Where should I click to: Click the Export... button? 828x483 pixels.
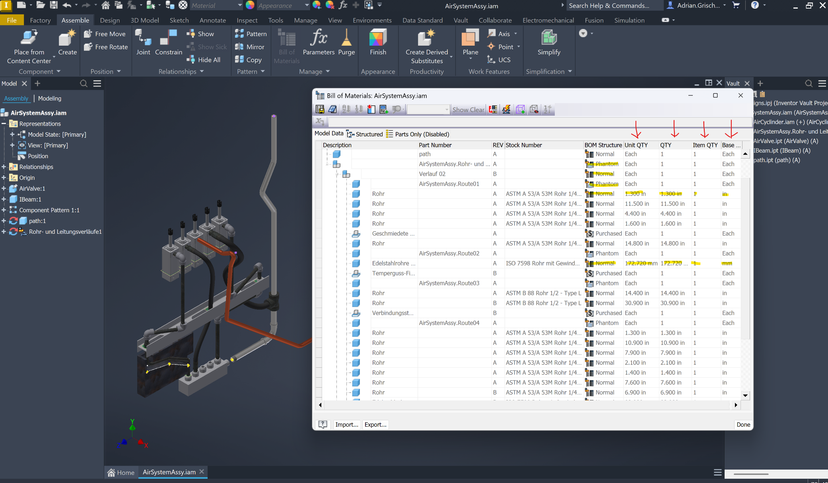pyautogui.click(x=375, y=424)
